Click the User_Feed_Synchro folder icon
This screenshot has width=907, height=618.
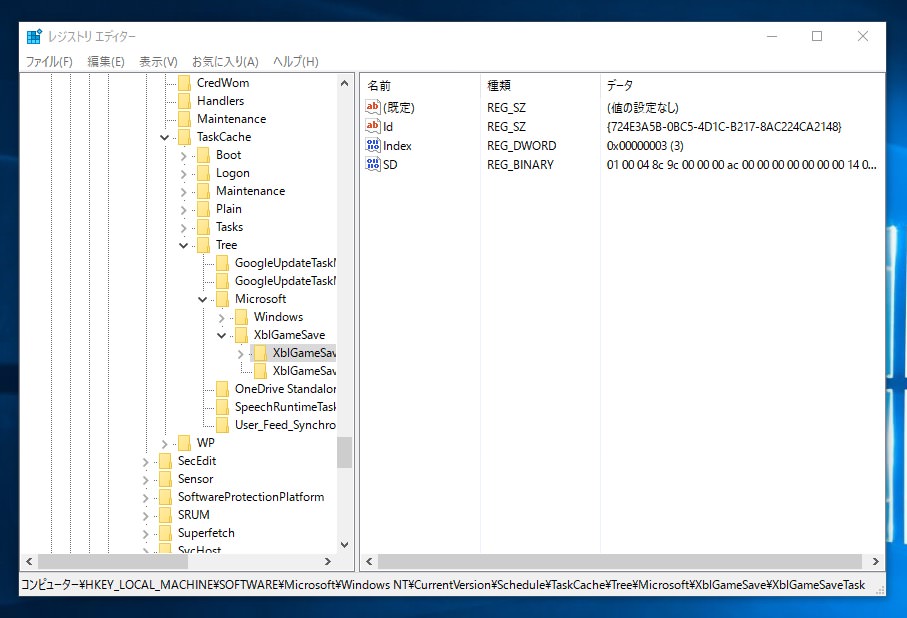223,425
